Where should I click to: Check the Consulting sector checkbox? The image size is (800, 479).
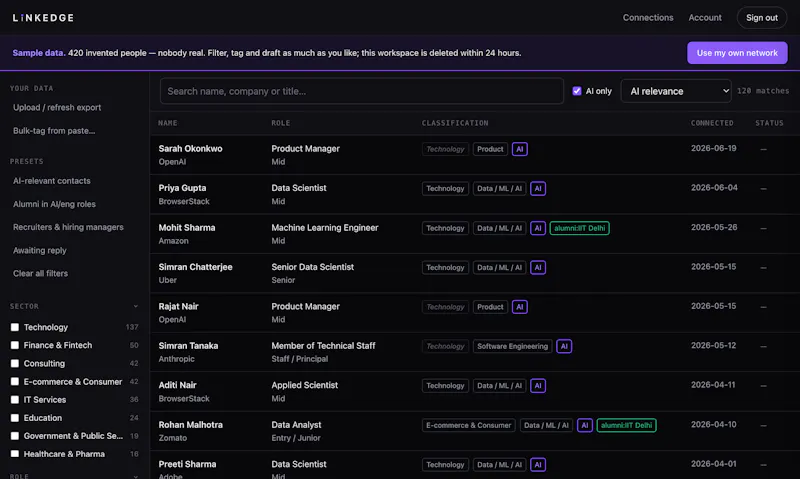tap(15, 364)
